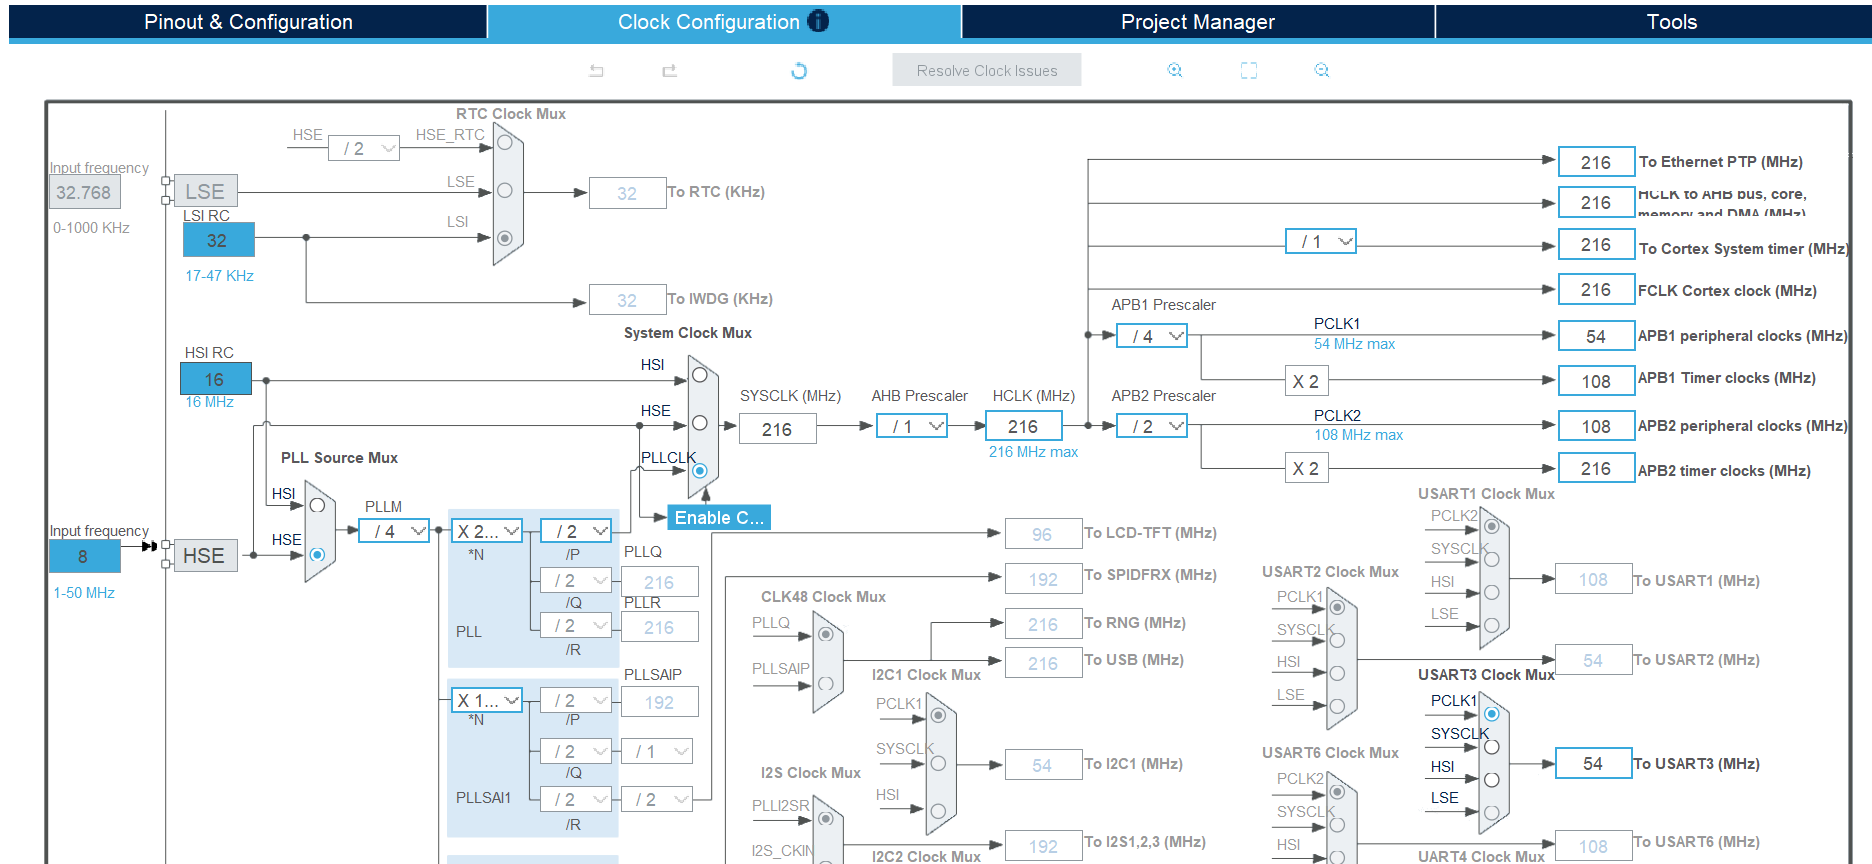Viewport: 1872px width, 864px height.
Task: Click the HSE input frequency field
Action: point(84,556)
